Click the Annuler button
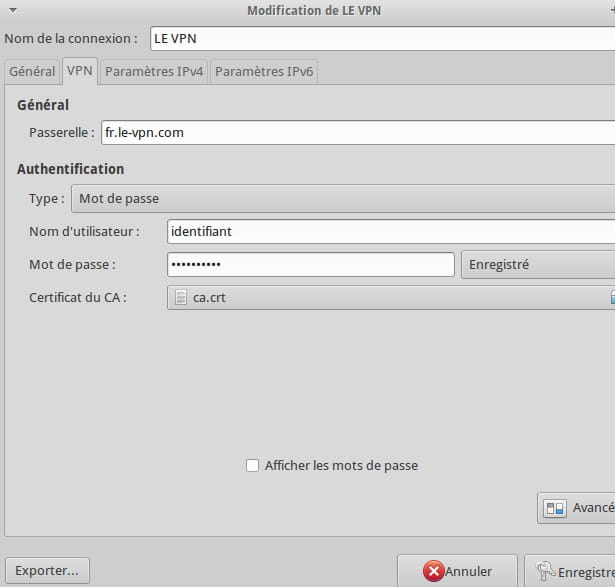This screenshot has height=587, width=615. pyautogui.click(x=457, y=571)
